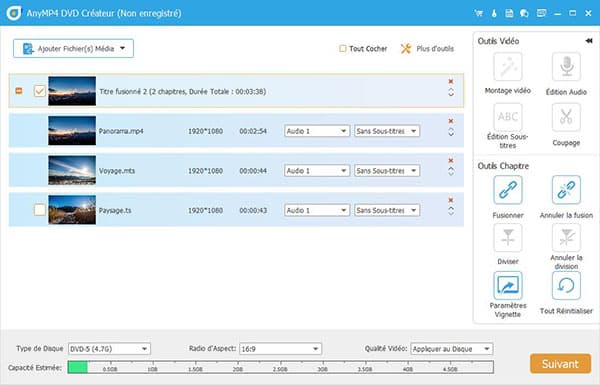Click the Capacité Estimée progress bar
Screen dimensions: 600x385
click(280, 367)
